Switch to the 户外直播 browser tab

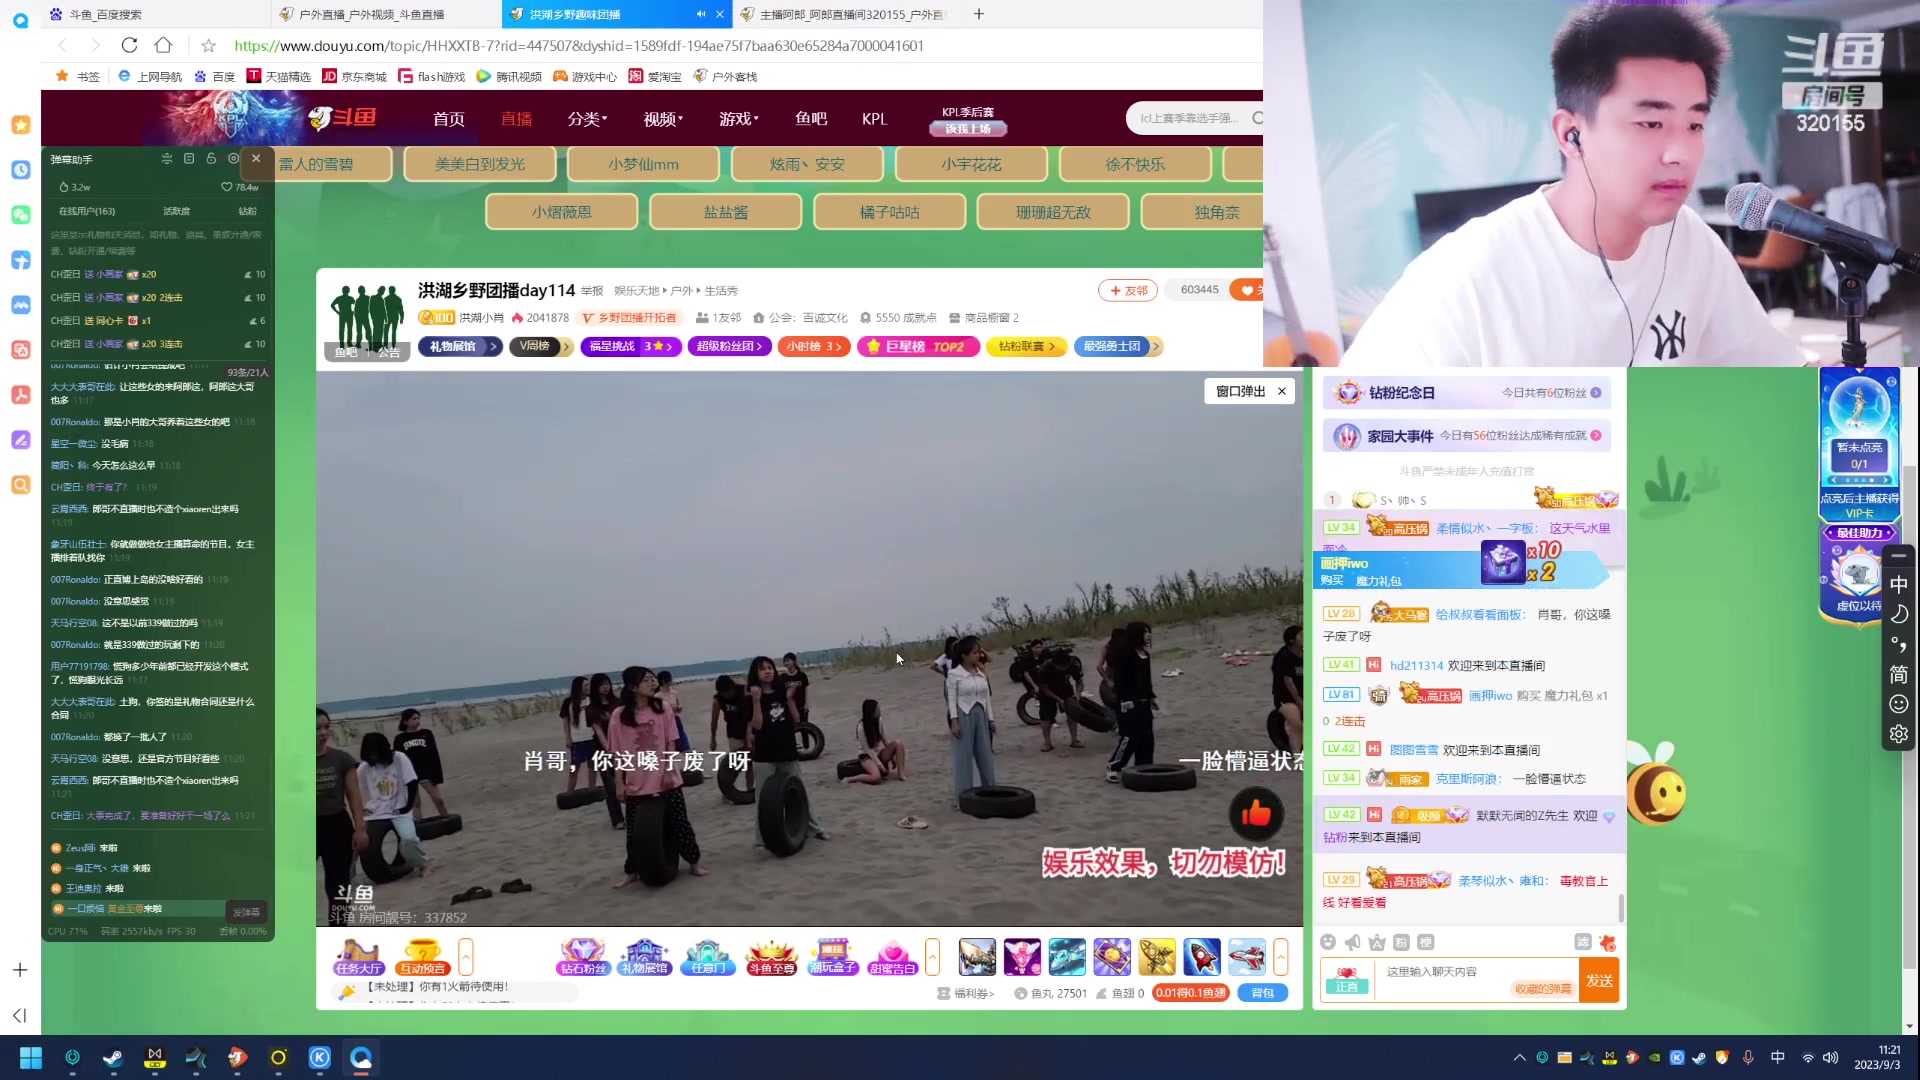(385, 14)
